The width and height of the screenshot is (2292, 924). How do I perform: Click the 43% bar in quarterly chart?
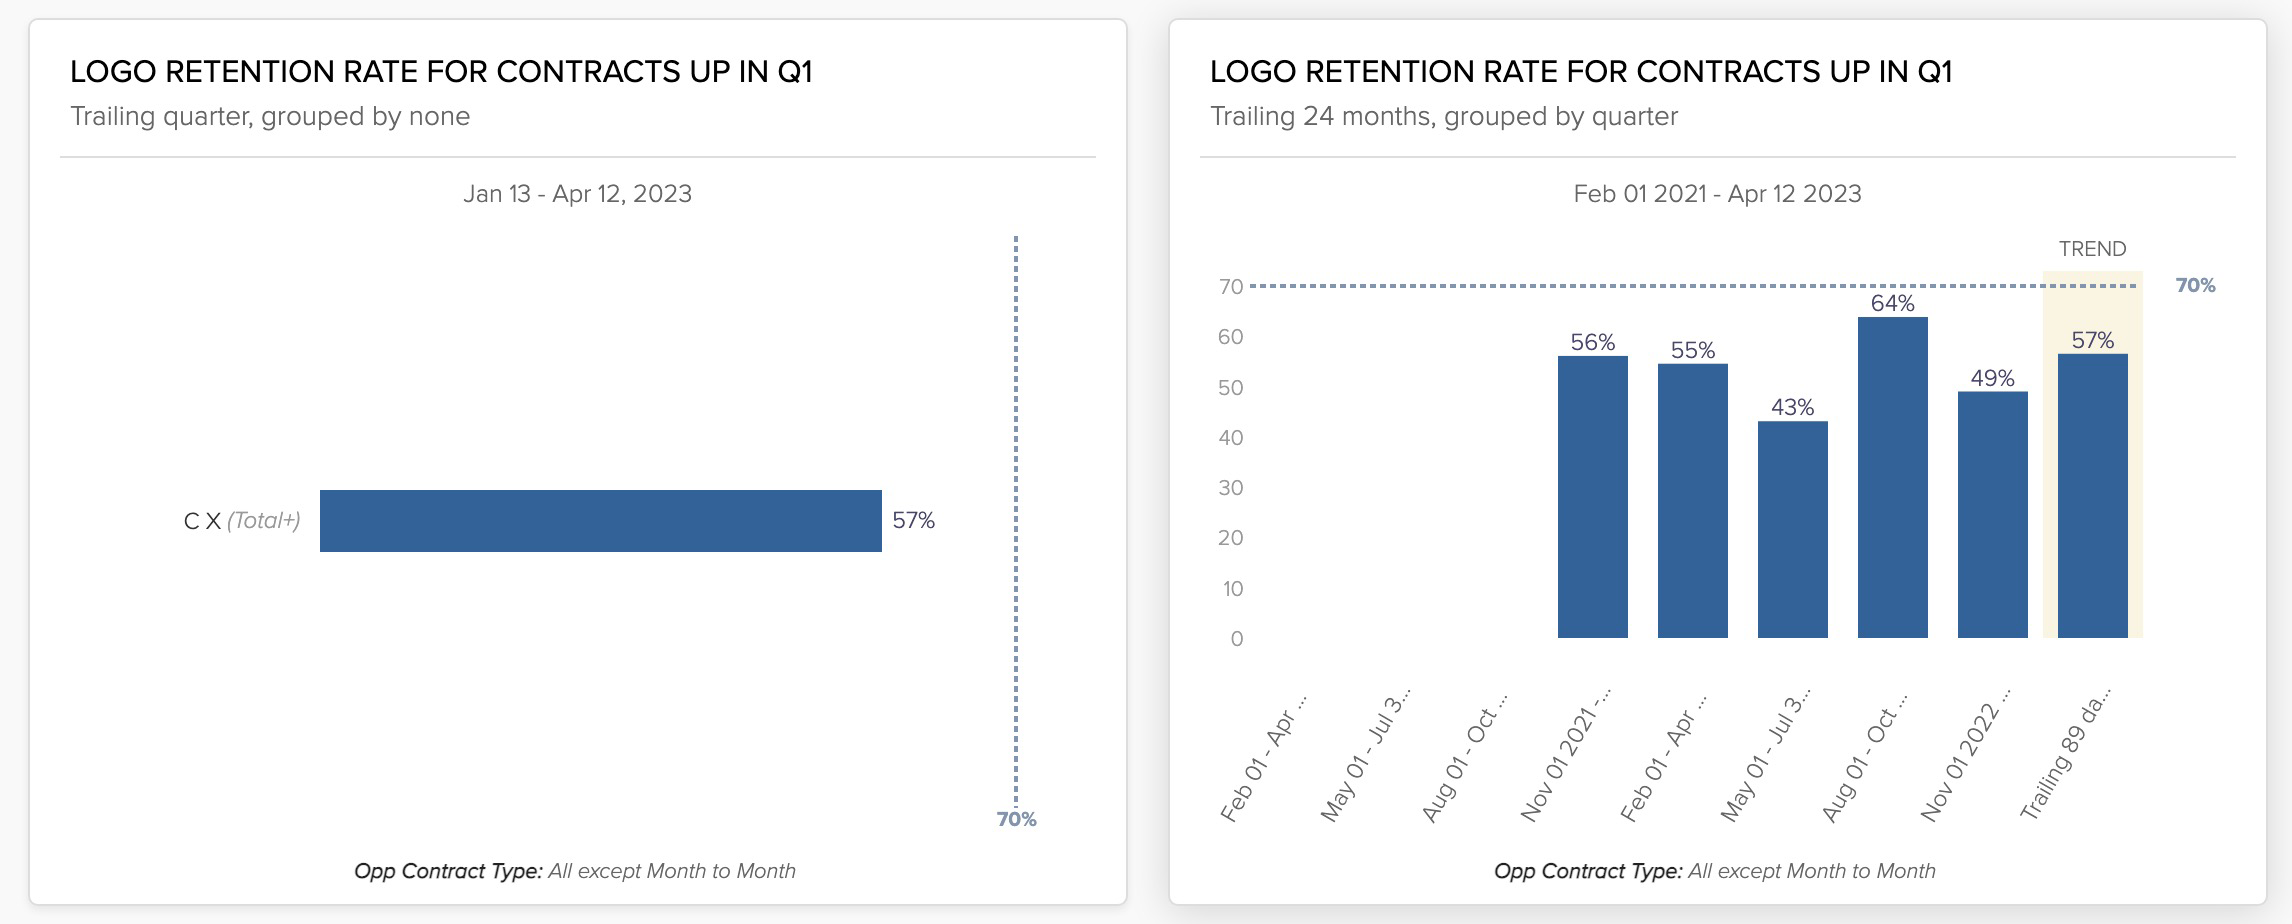click(1792, 529)
